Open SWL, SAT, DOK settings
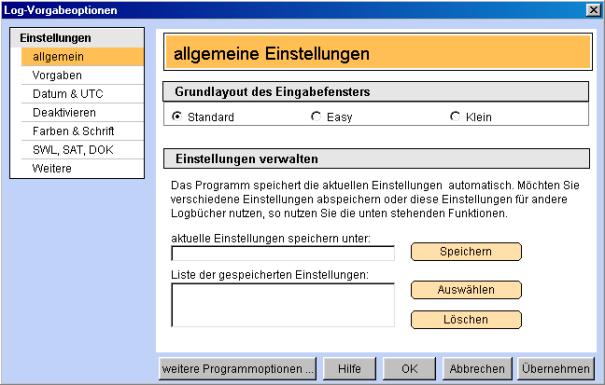The width and height of the screenshot is (605, 385). point(83,150)
